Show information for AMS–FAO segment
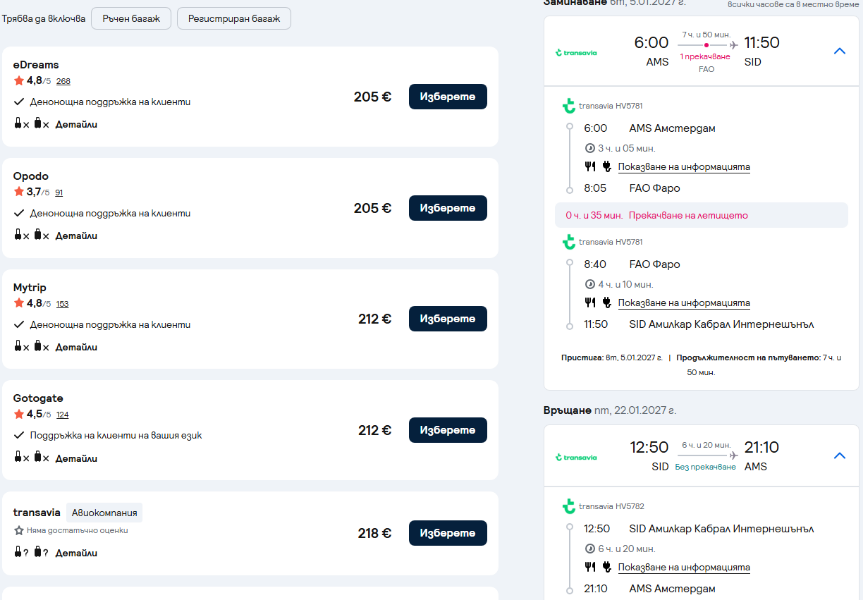 pos(684,167)
